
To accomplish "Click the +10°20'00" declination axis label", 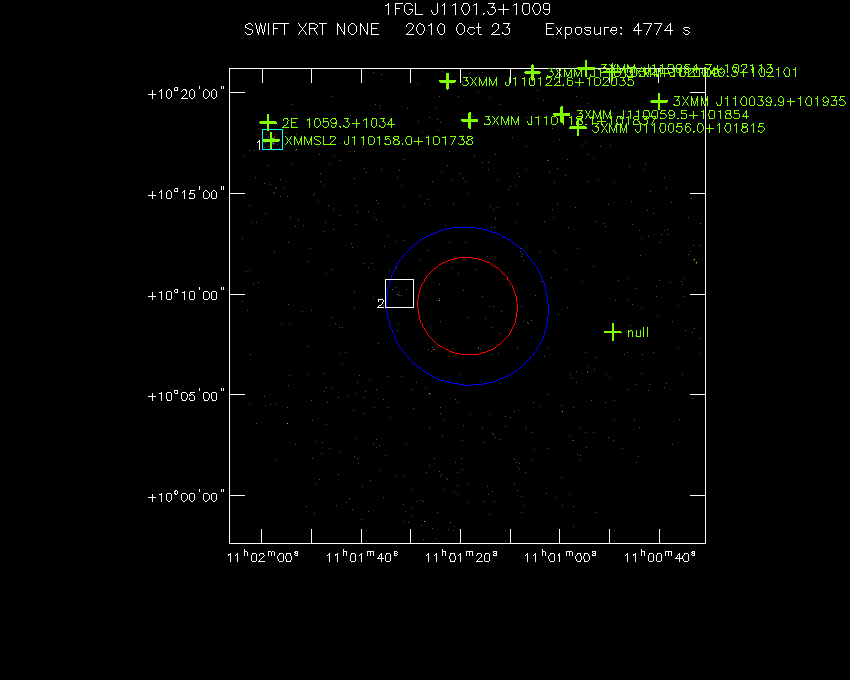I will coord(186,94).
